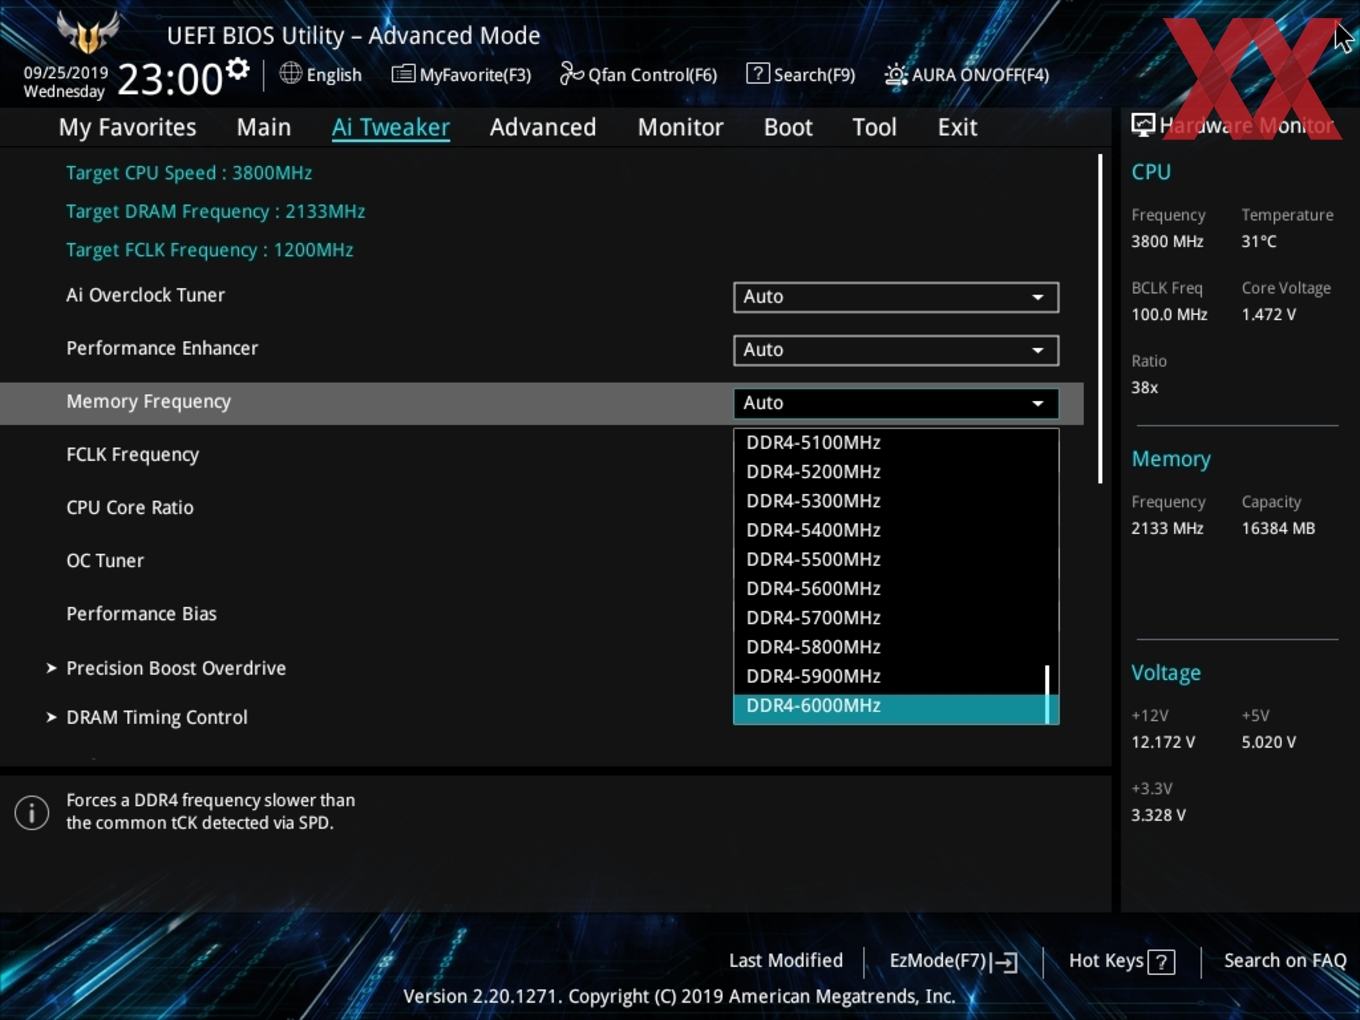The width and height of the screenshot is (1360, 1020).
Task: Click the Search(F9) button
Action: tap(801, 75)
